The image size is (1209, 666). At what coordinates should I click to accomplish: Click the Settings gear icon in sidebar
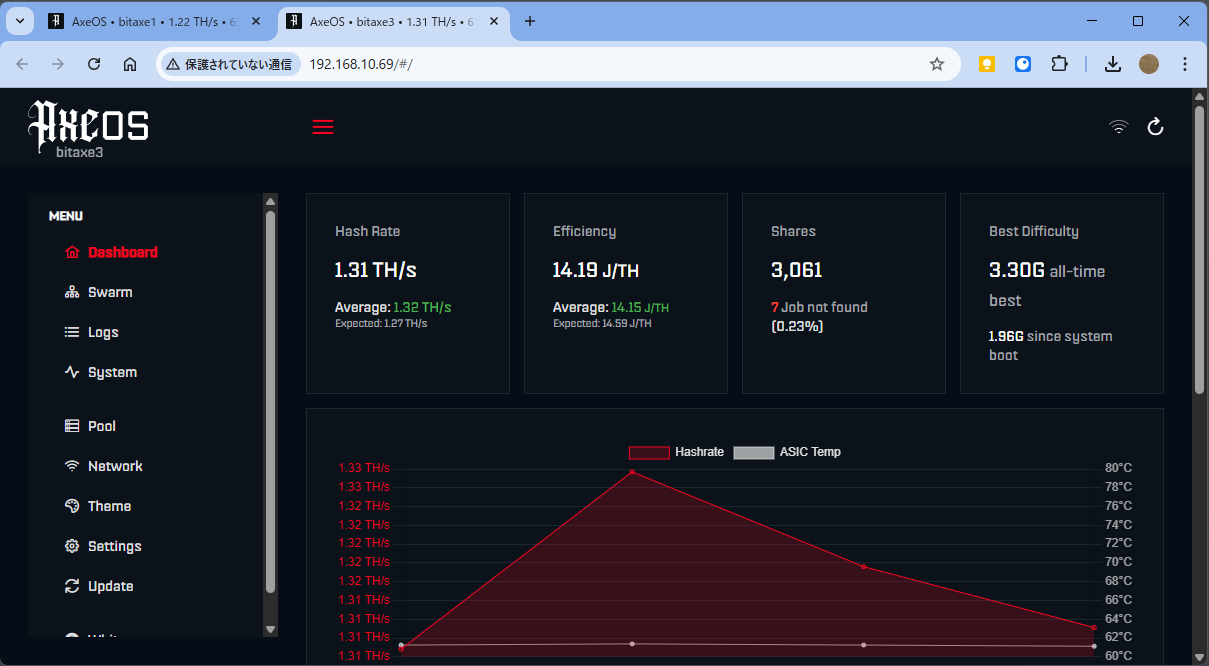(72, 546)
